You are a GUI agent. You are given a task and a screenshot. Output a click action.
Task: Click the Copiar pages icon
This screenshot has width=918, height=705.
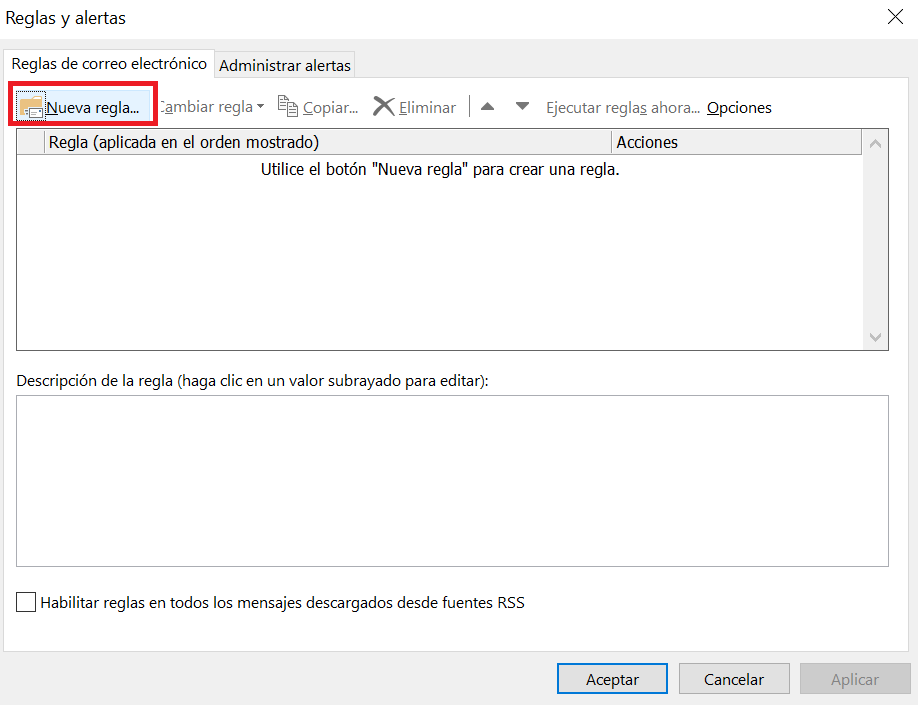tap(287, 106)
